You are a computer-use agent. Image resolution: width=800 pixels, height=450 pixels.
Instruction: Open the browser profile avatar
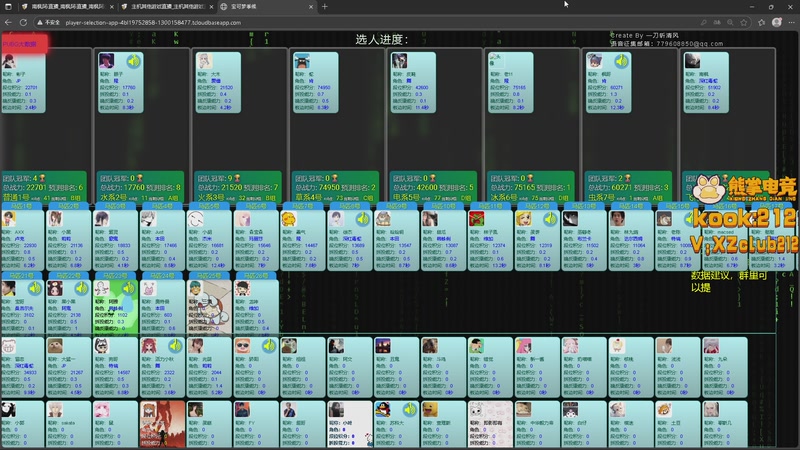click(777, 22)
